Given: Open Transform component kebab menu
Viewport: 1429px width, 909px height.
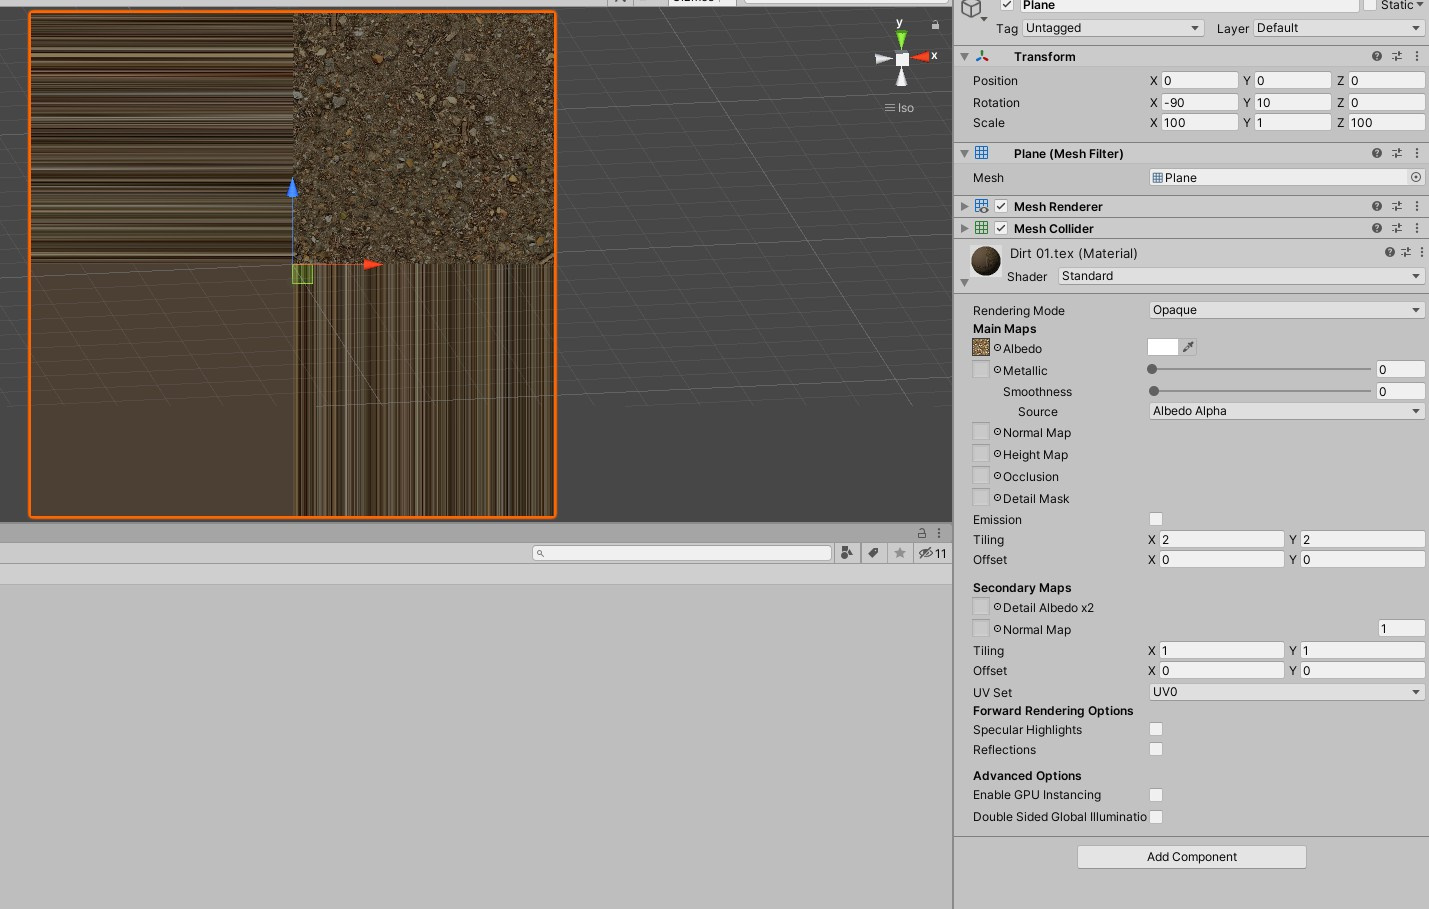Looking at the screenshot, I should (x=1417, y=57).
